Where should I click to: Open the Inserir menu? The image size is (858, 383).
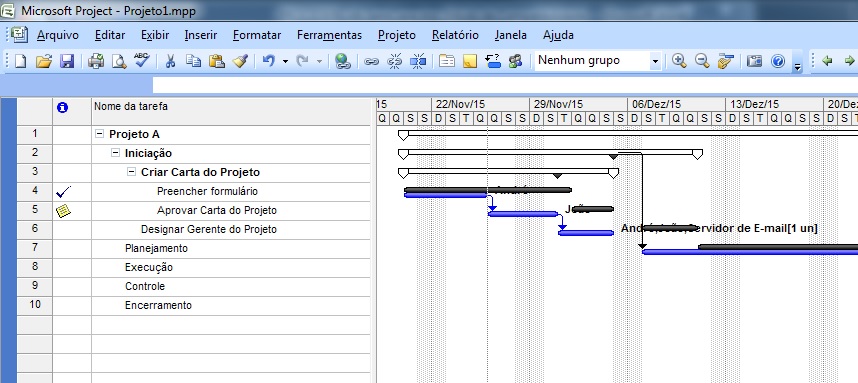coord(201,35)
